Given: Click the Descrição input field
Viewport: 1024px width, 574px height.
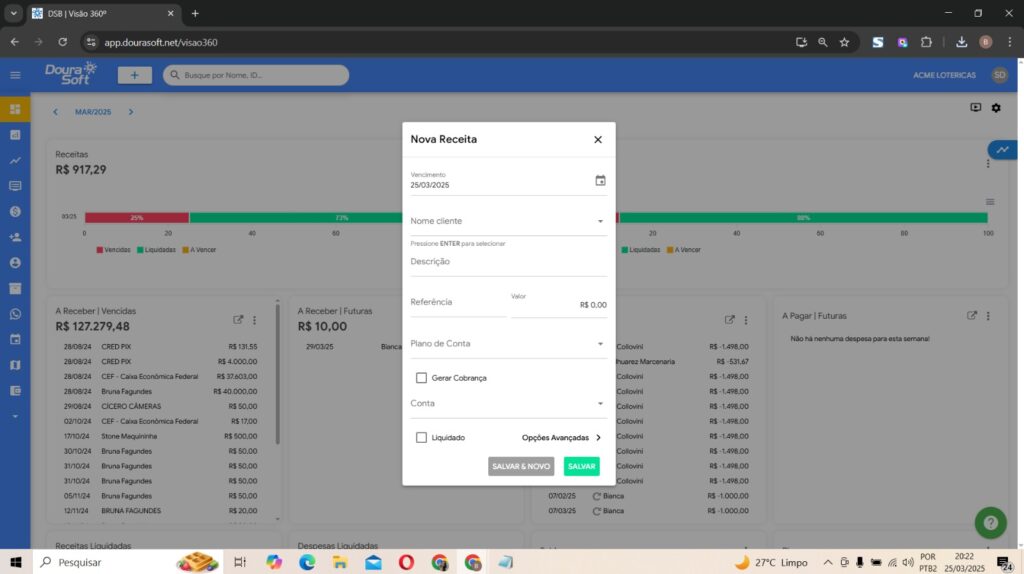Looking at the screenshot, I should click(508, 263).
